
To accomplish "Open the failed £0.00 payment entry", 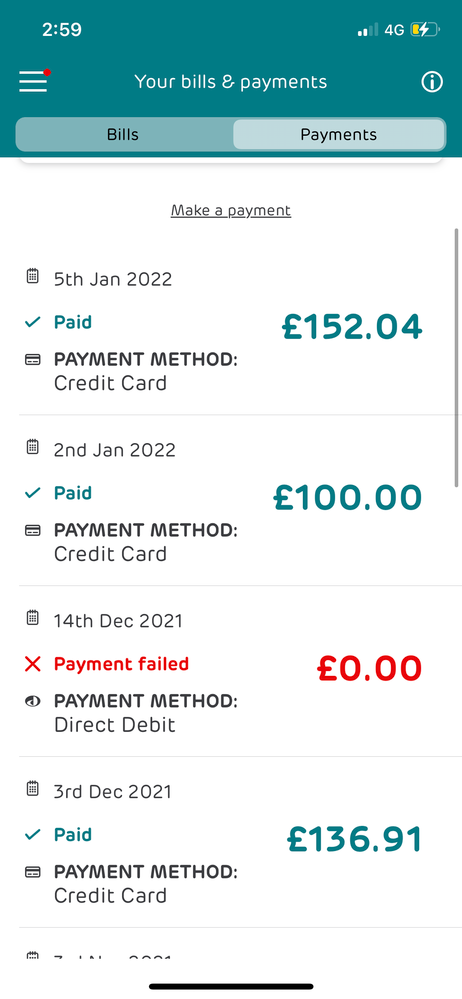I will point(231,672).
